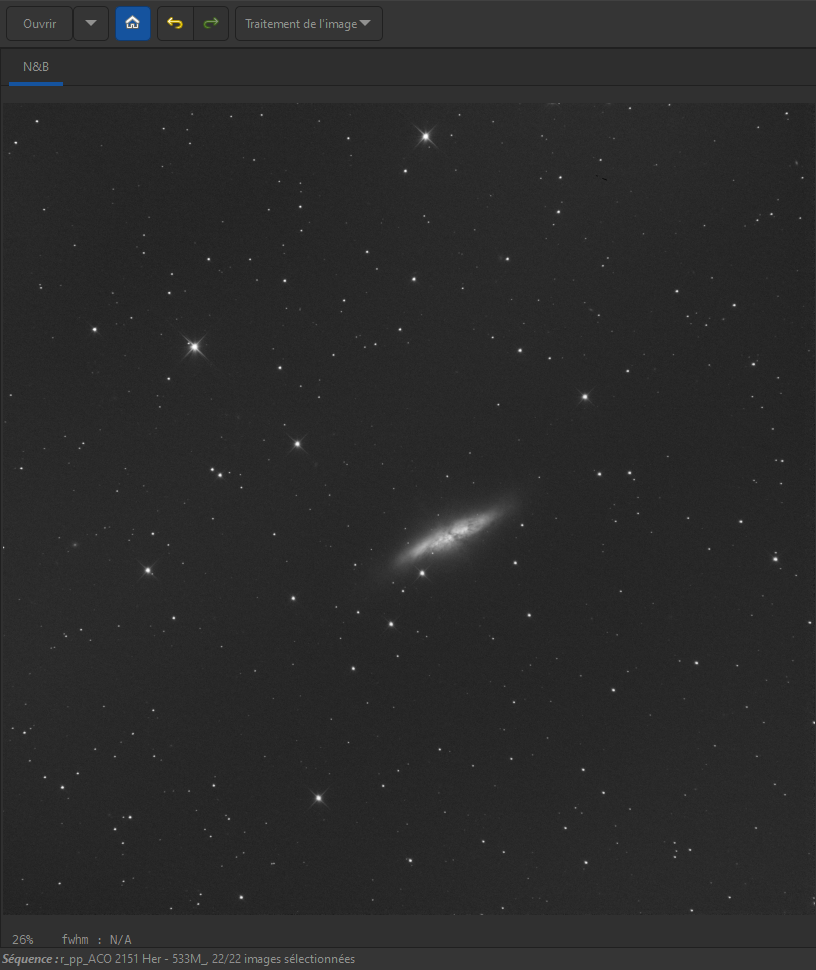Click the galaxy in the image
The height and width of the screenshot is (970, 816).
coord(455,532)
